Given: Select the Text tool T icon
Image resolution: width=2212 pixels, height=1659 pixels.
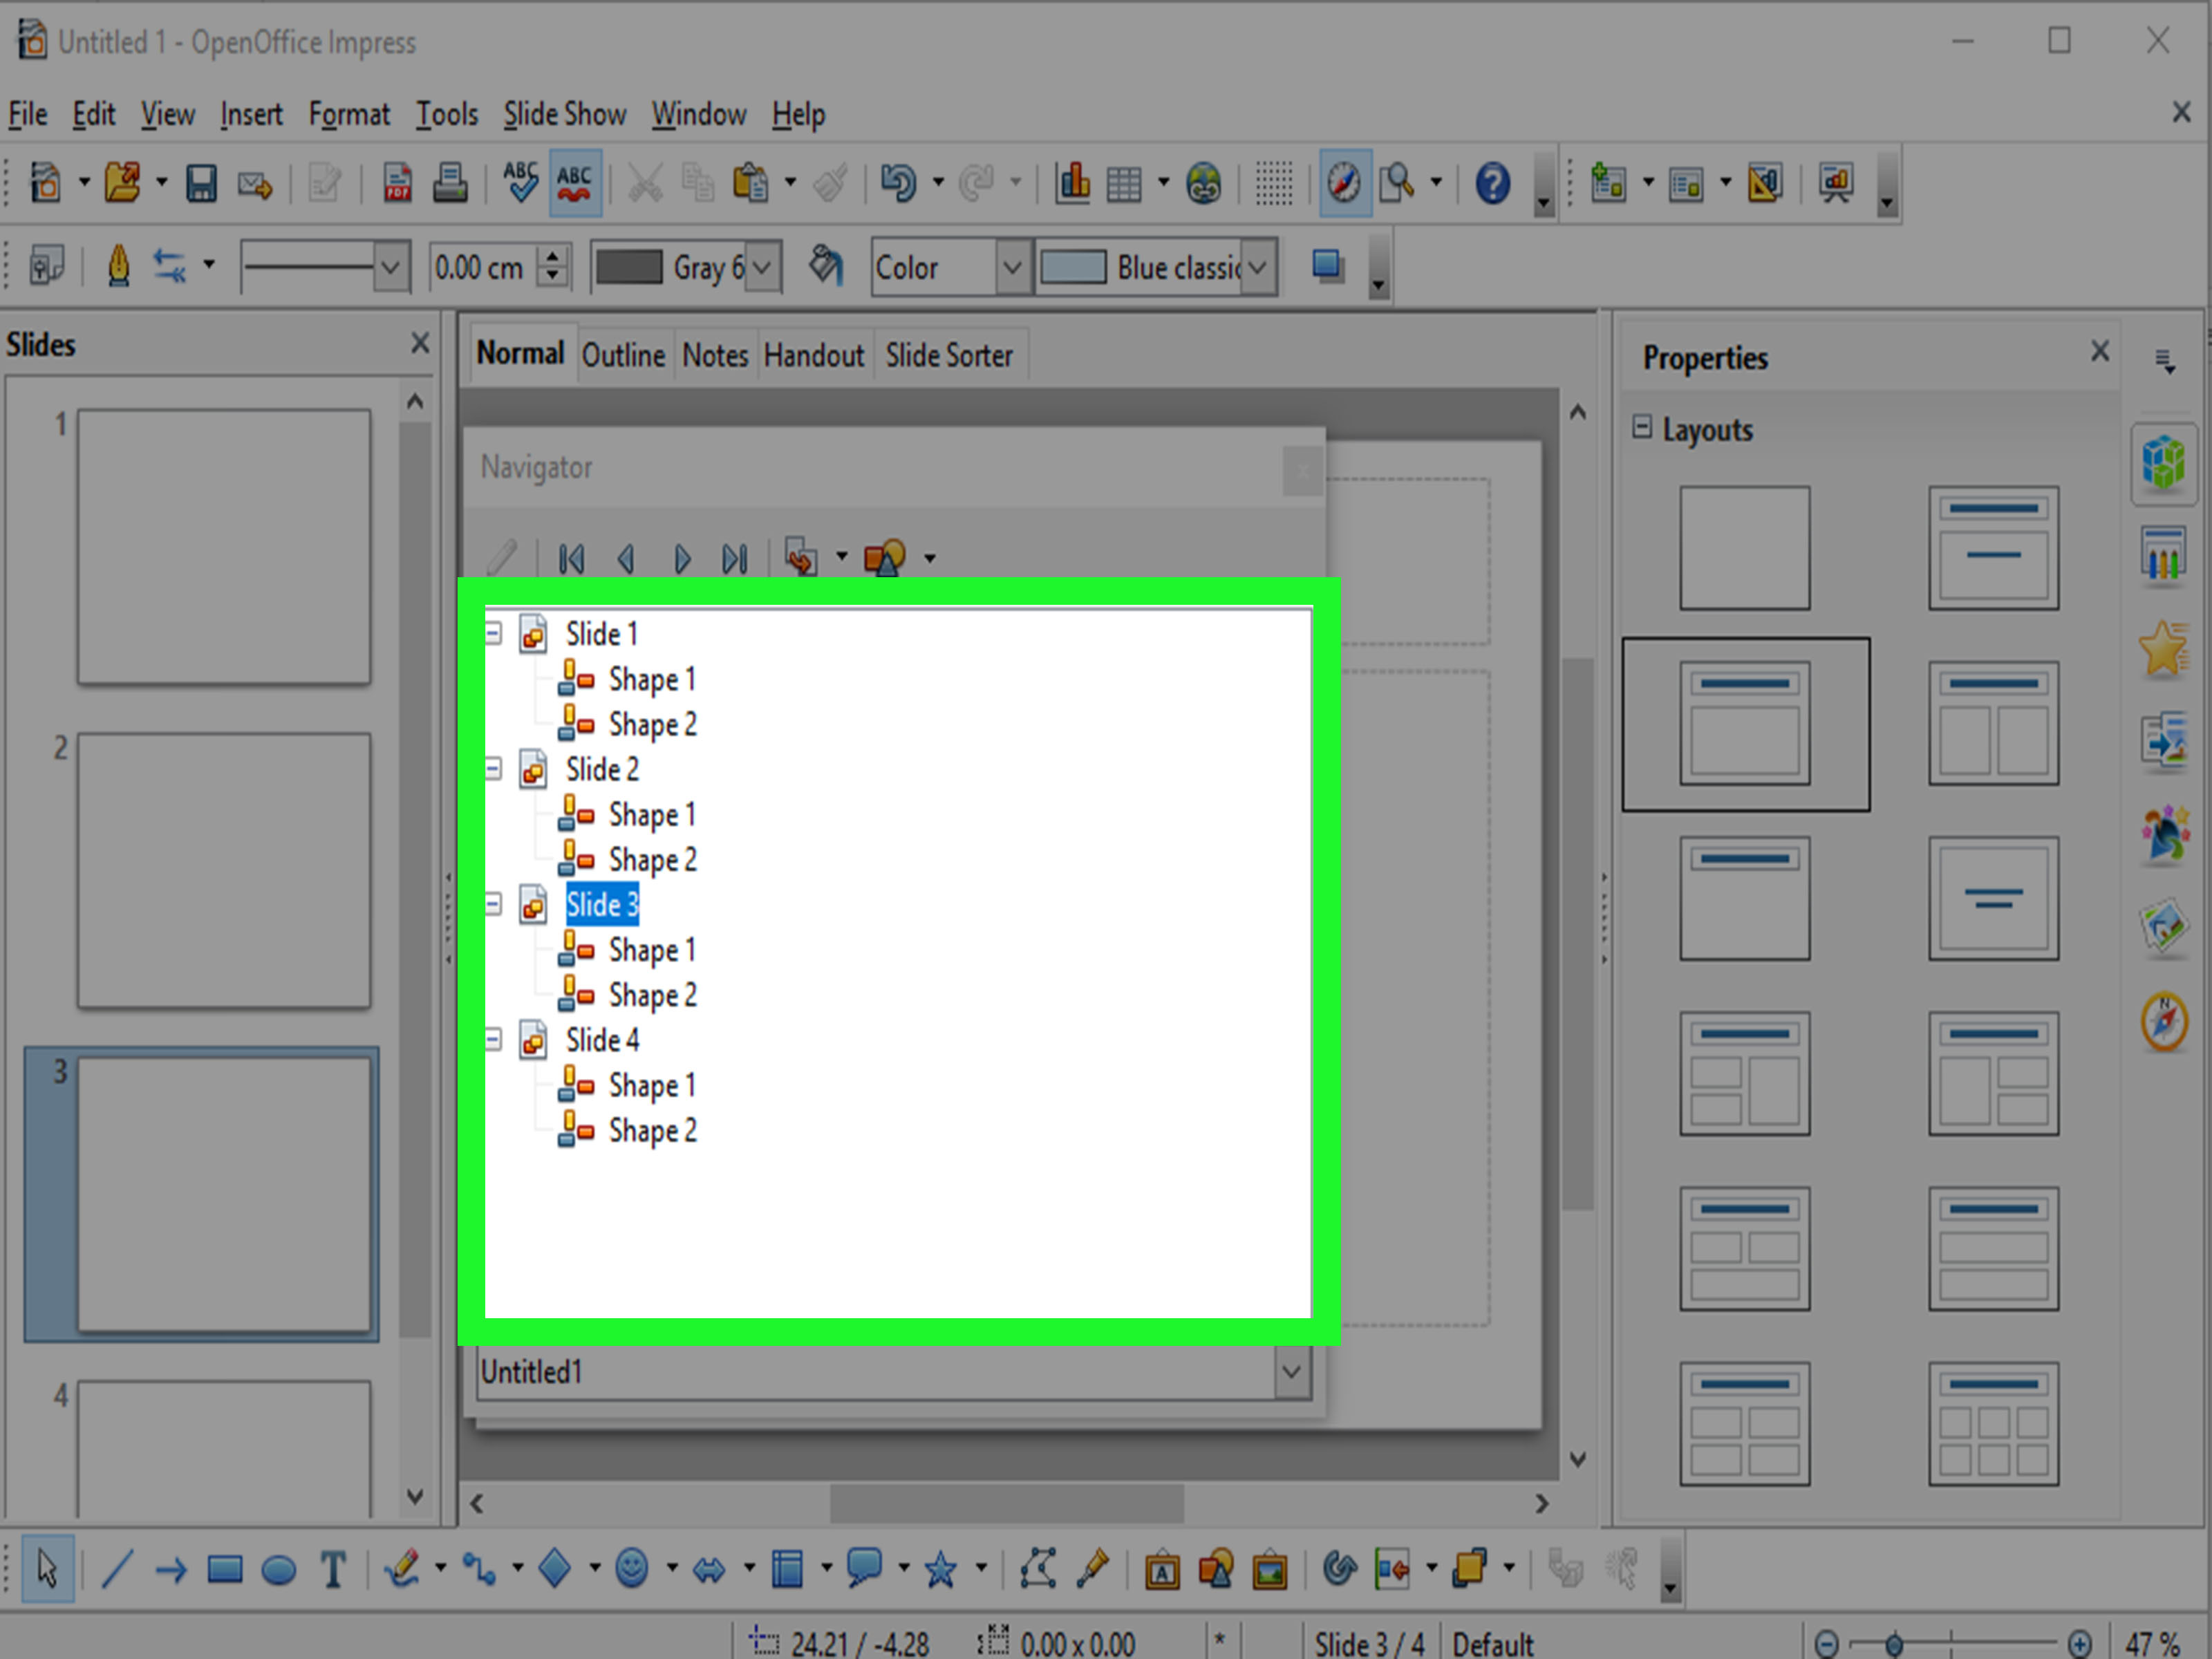Looking at the screenshot, I should (x=334, y=1569).
